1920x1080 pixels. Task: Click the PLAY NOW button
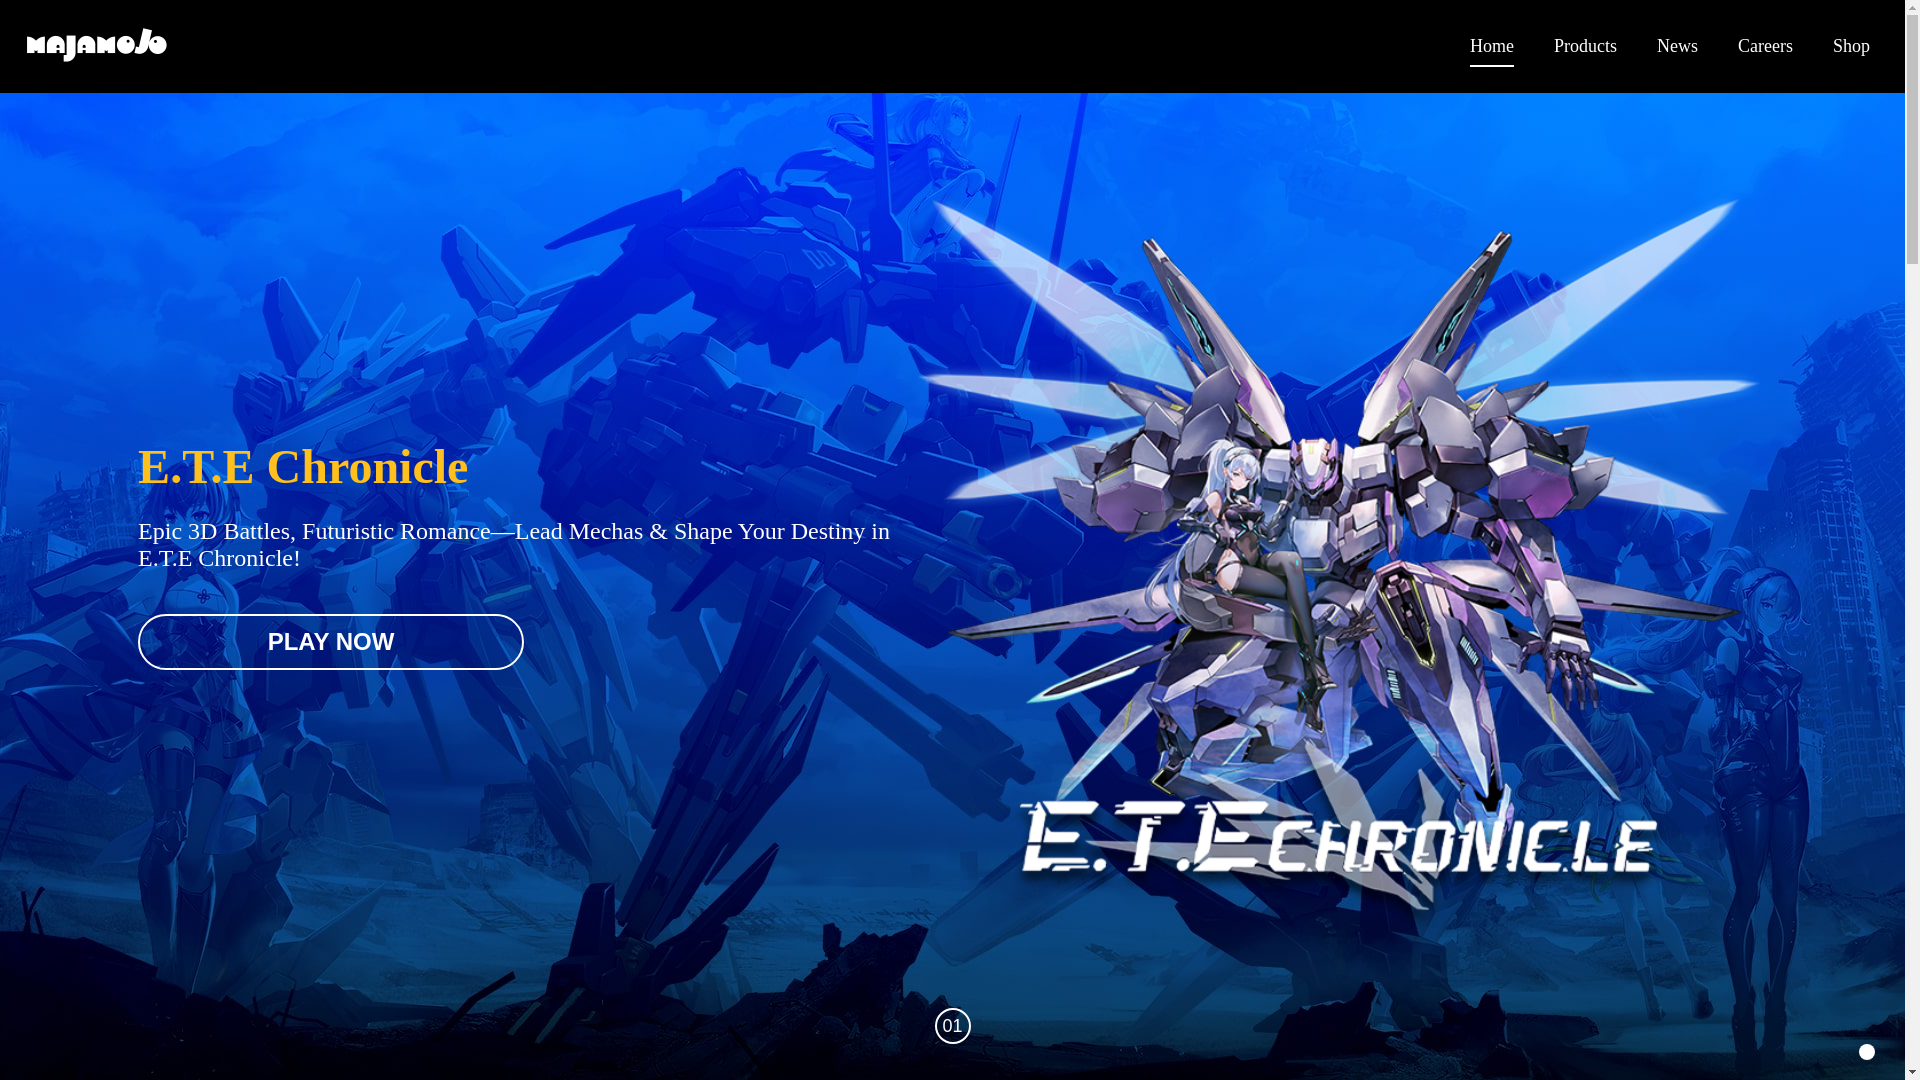(331, 641)
